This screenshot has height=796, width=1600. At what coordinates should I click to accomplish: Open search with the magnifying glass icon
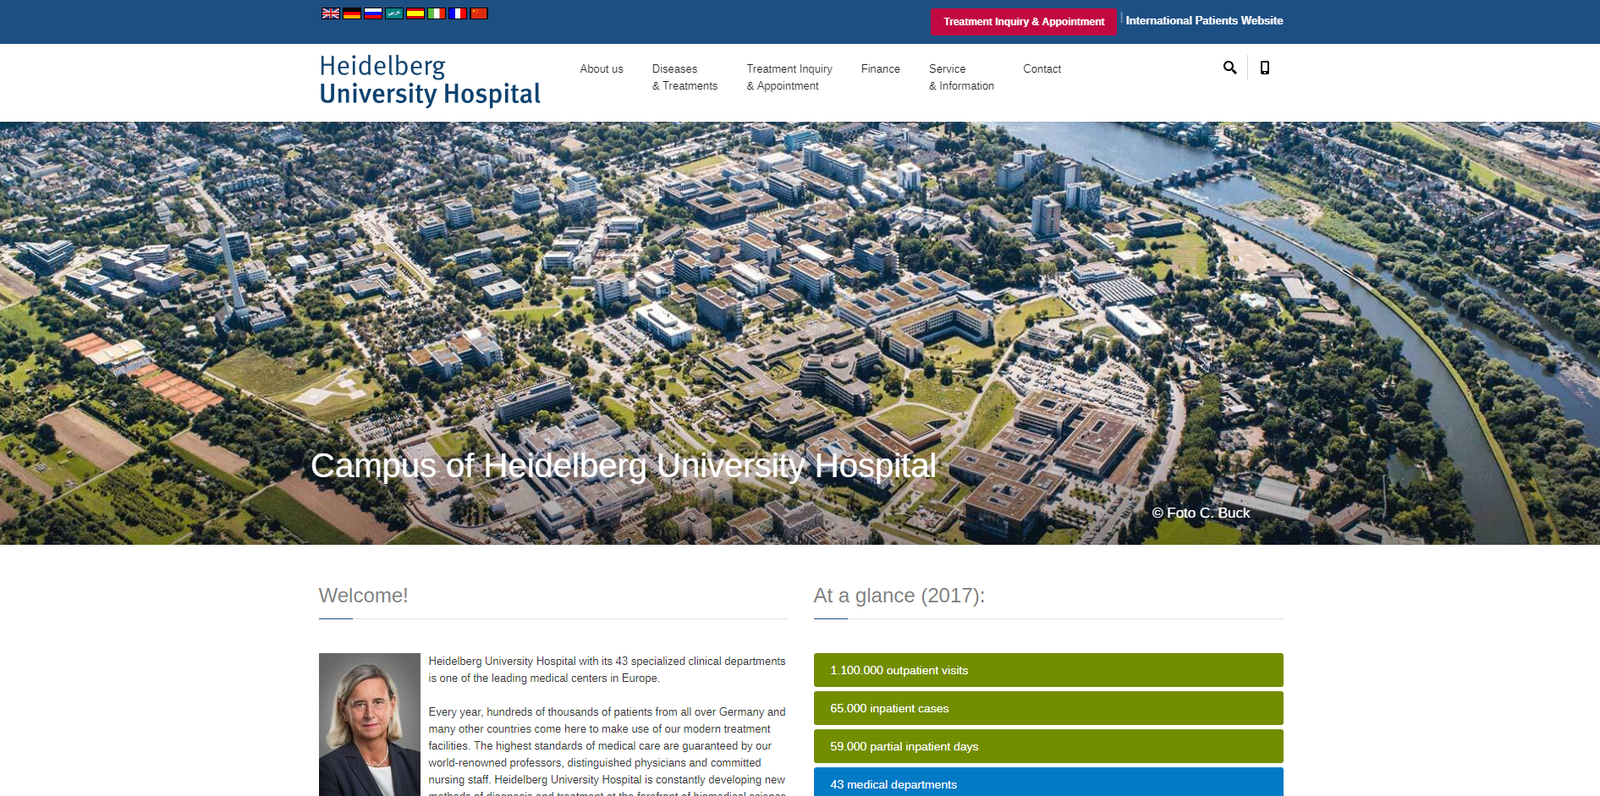coord(1229,68)
